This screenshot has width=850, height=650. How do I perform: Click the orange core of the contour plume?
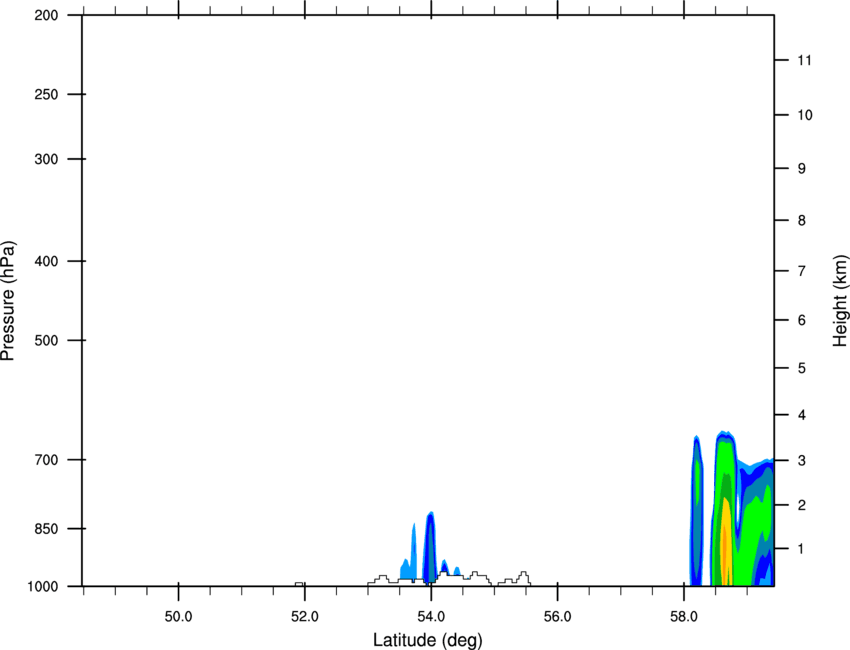tap(725, 556)
